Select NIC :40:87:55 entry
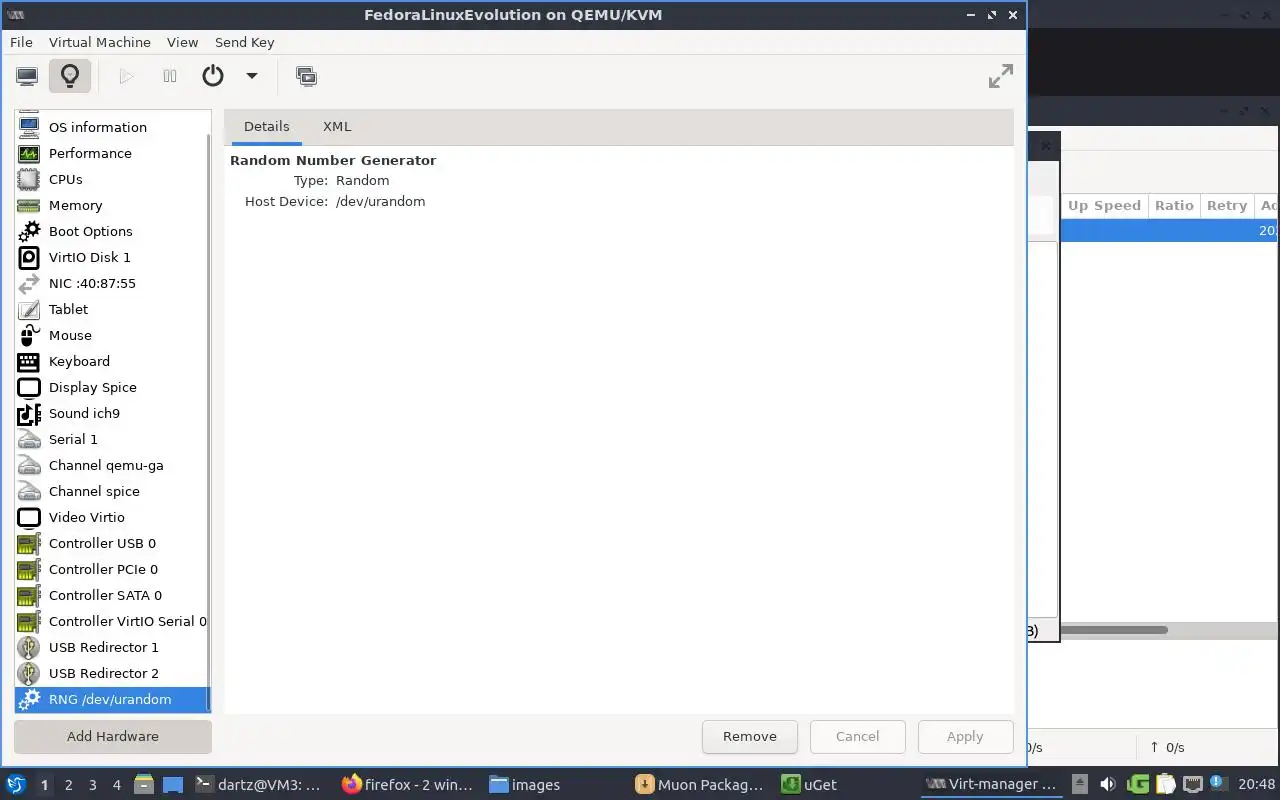Image resolution: width=1280 pixels, height=800 pixels. (112, 283)
